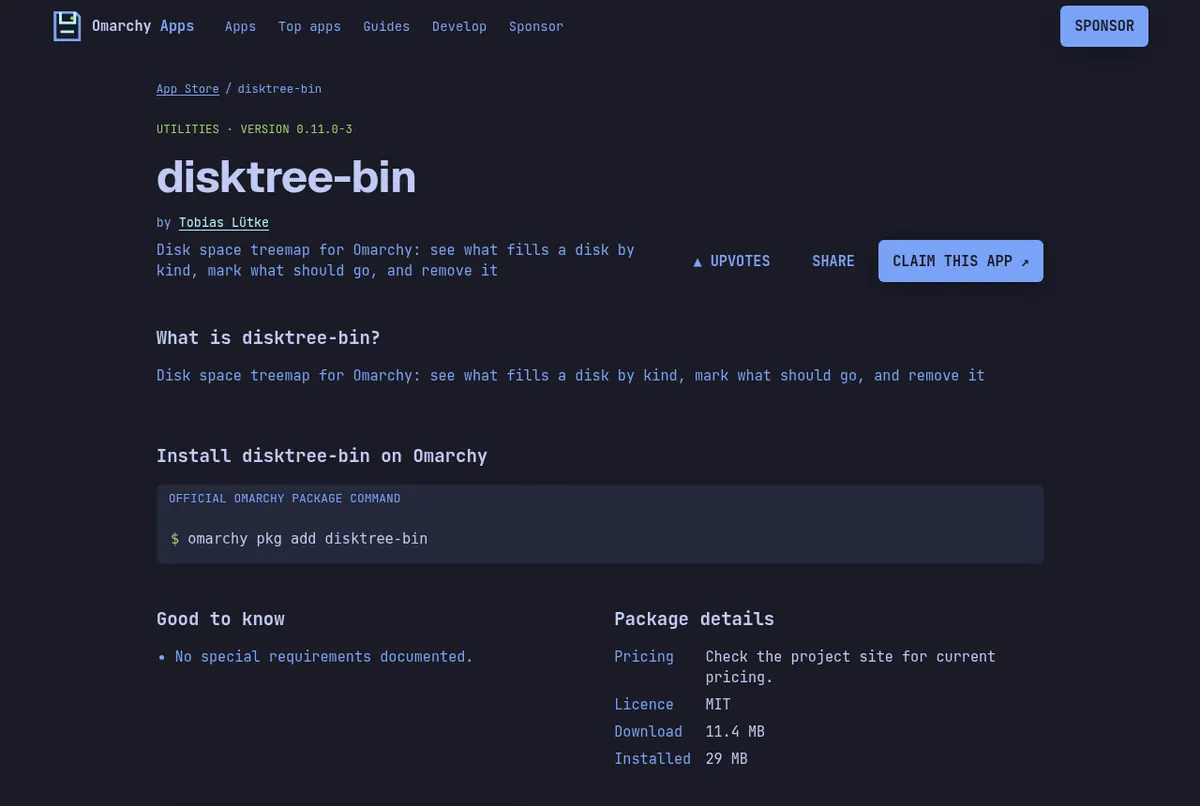Select Develop in the navigation bar
The image size is (1200, 806).
pyautogui.click(x=459, y=27)
